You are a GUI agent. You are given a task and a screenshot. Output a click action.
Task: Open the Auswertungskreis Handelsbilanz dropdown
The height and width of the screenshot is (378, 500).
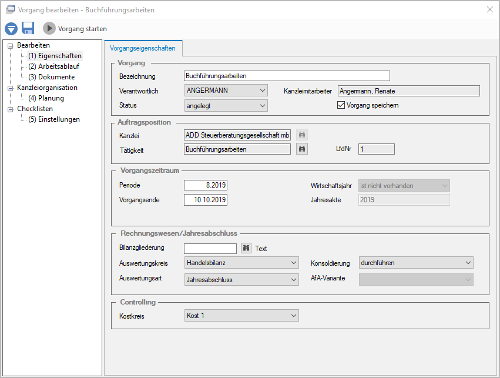(241, 263)
